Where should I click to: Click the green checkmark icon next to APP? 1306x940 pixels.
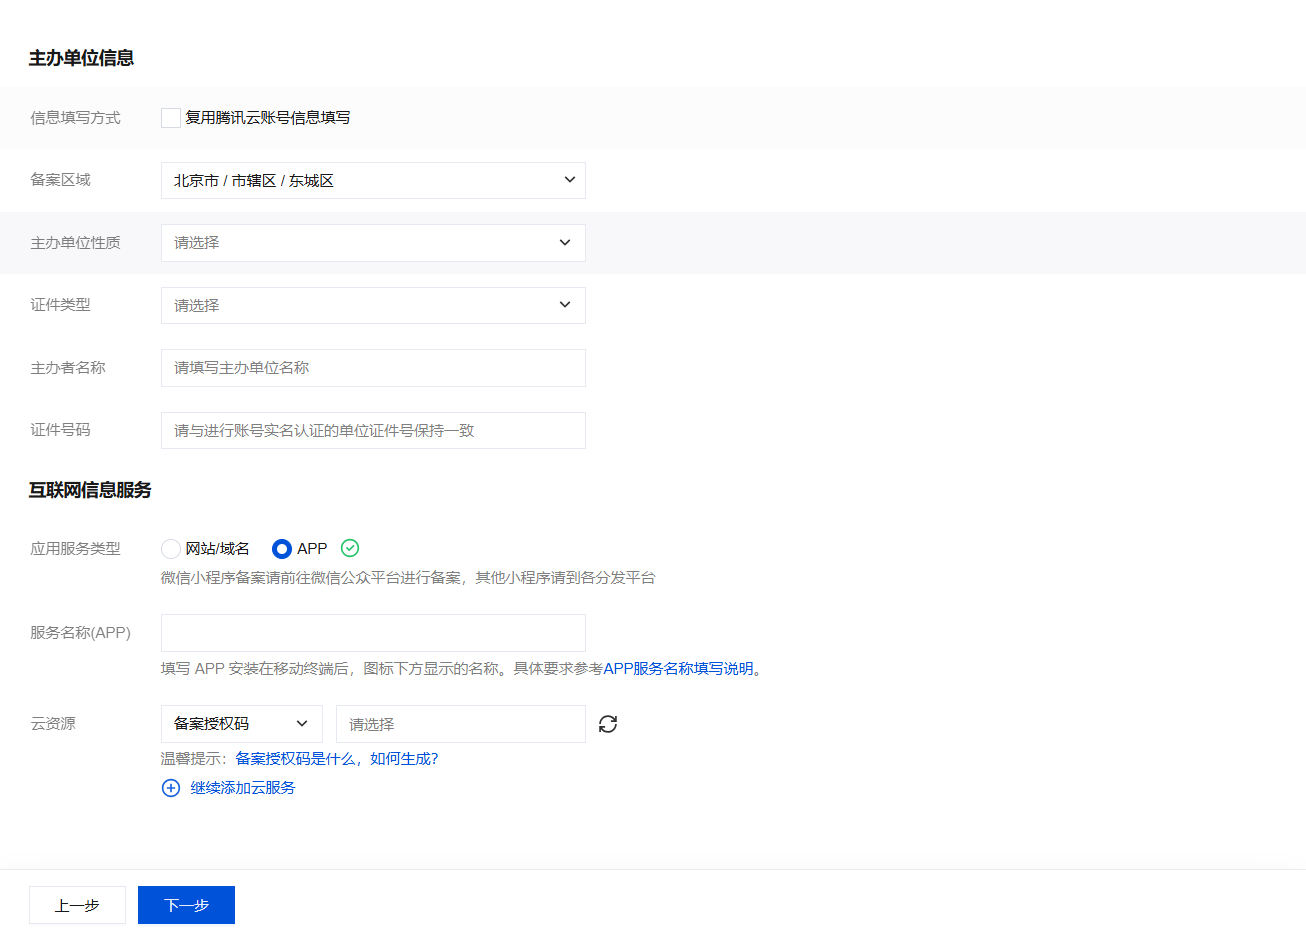pyautogui.click(x=350, y=548)
